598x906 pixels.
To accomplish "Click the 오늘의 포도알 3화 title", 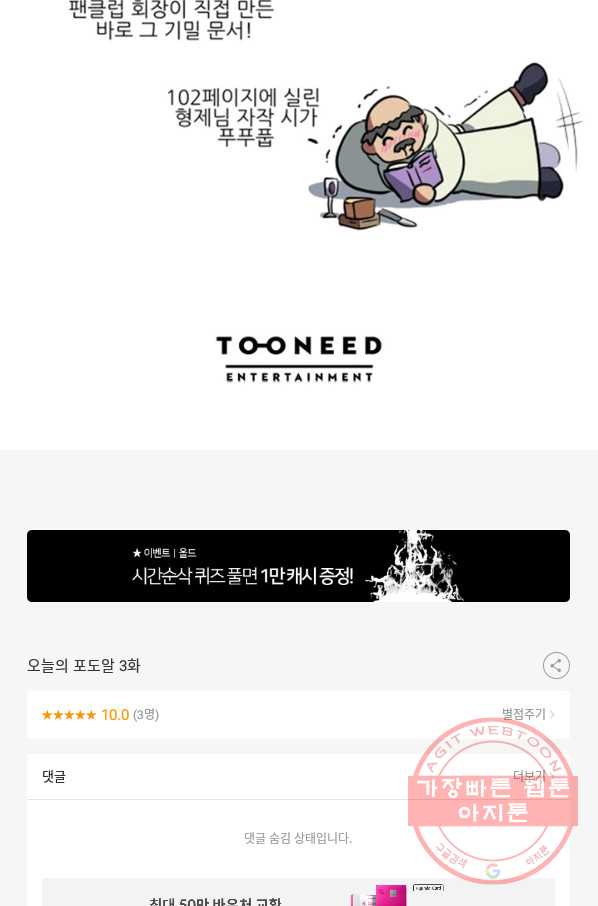I will (84, 666).
